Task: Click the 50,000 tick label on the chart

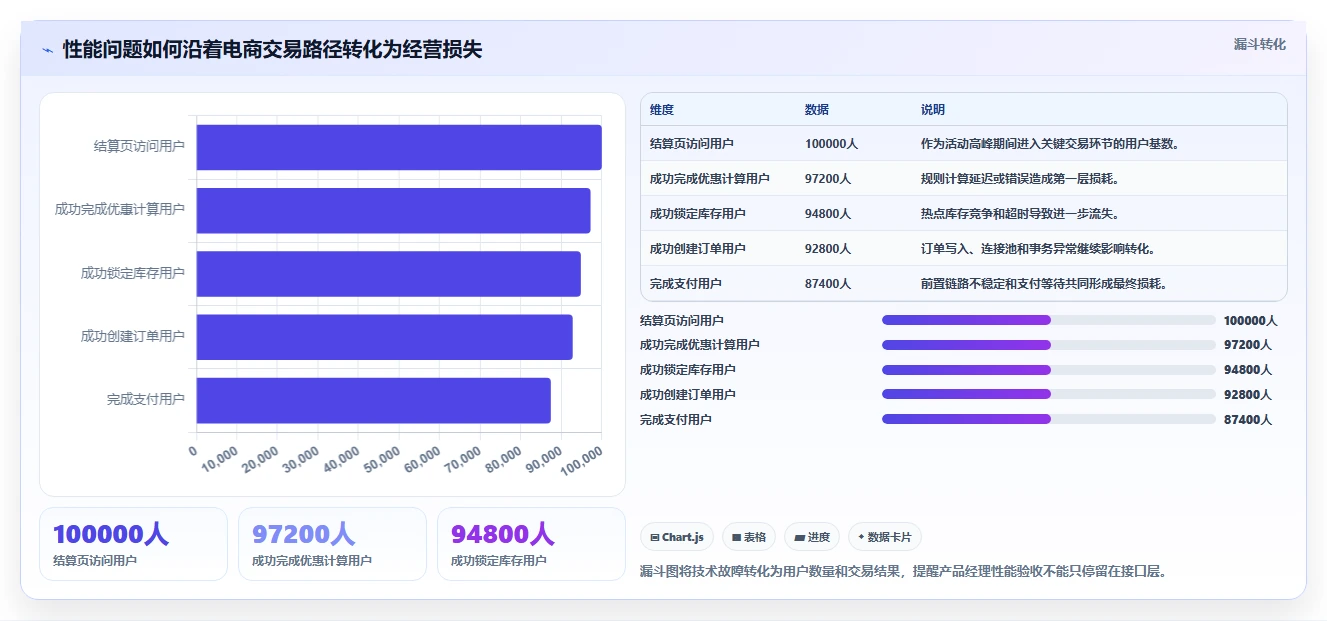Action: point(383,459)
